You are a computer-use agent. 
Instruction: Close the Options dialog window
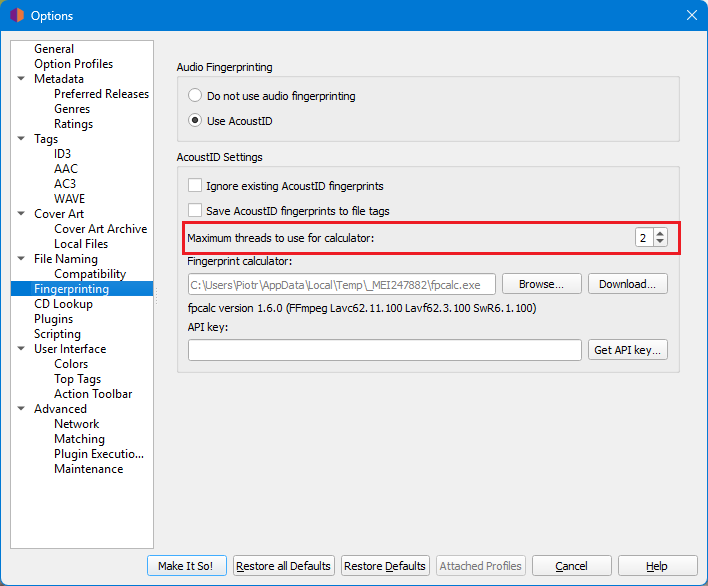[691, 15]
